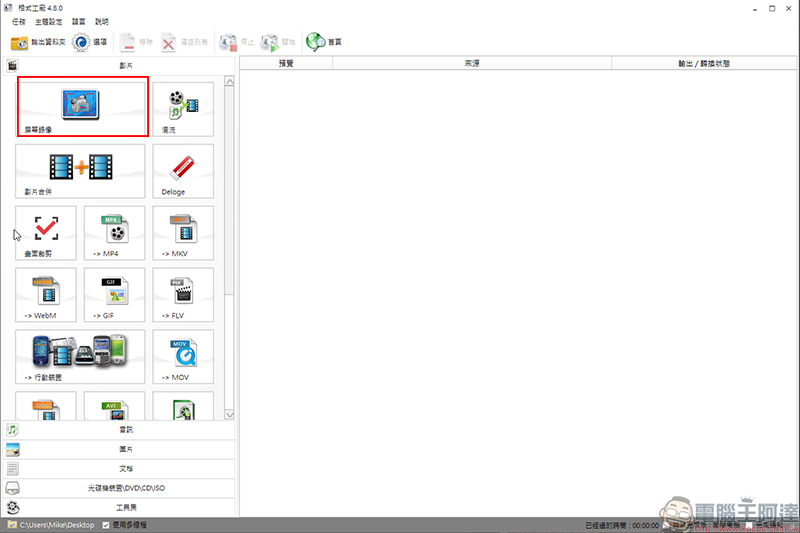The width and height of the screenshot is (800, 533).
Task: Click the video panel scroll-up arrow
Action: point(230,82)
